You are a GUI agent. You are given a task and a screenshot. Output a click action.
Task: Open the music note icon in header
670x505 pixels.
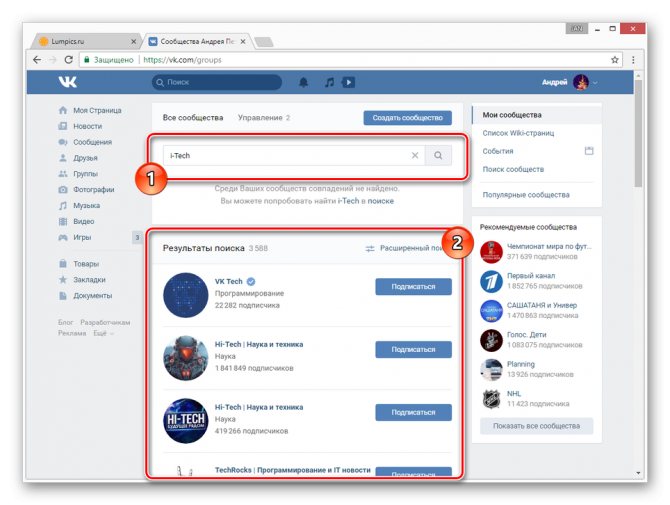[x=329, y=82]
